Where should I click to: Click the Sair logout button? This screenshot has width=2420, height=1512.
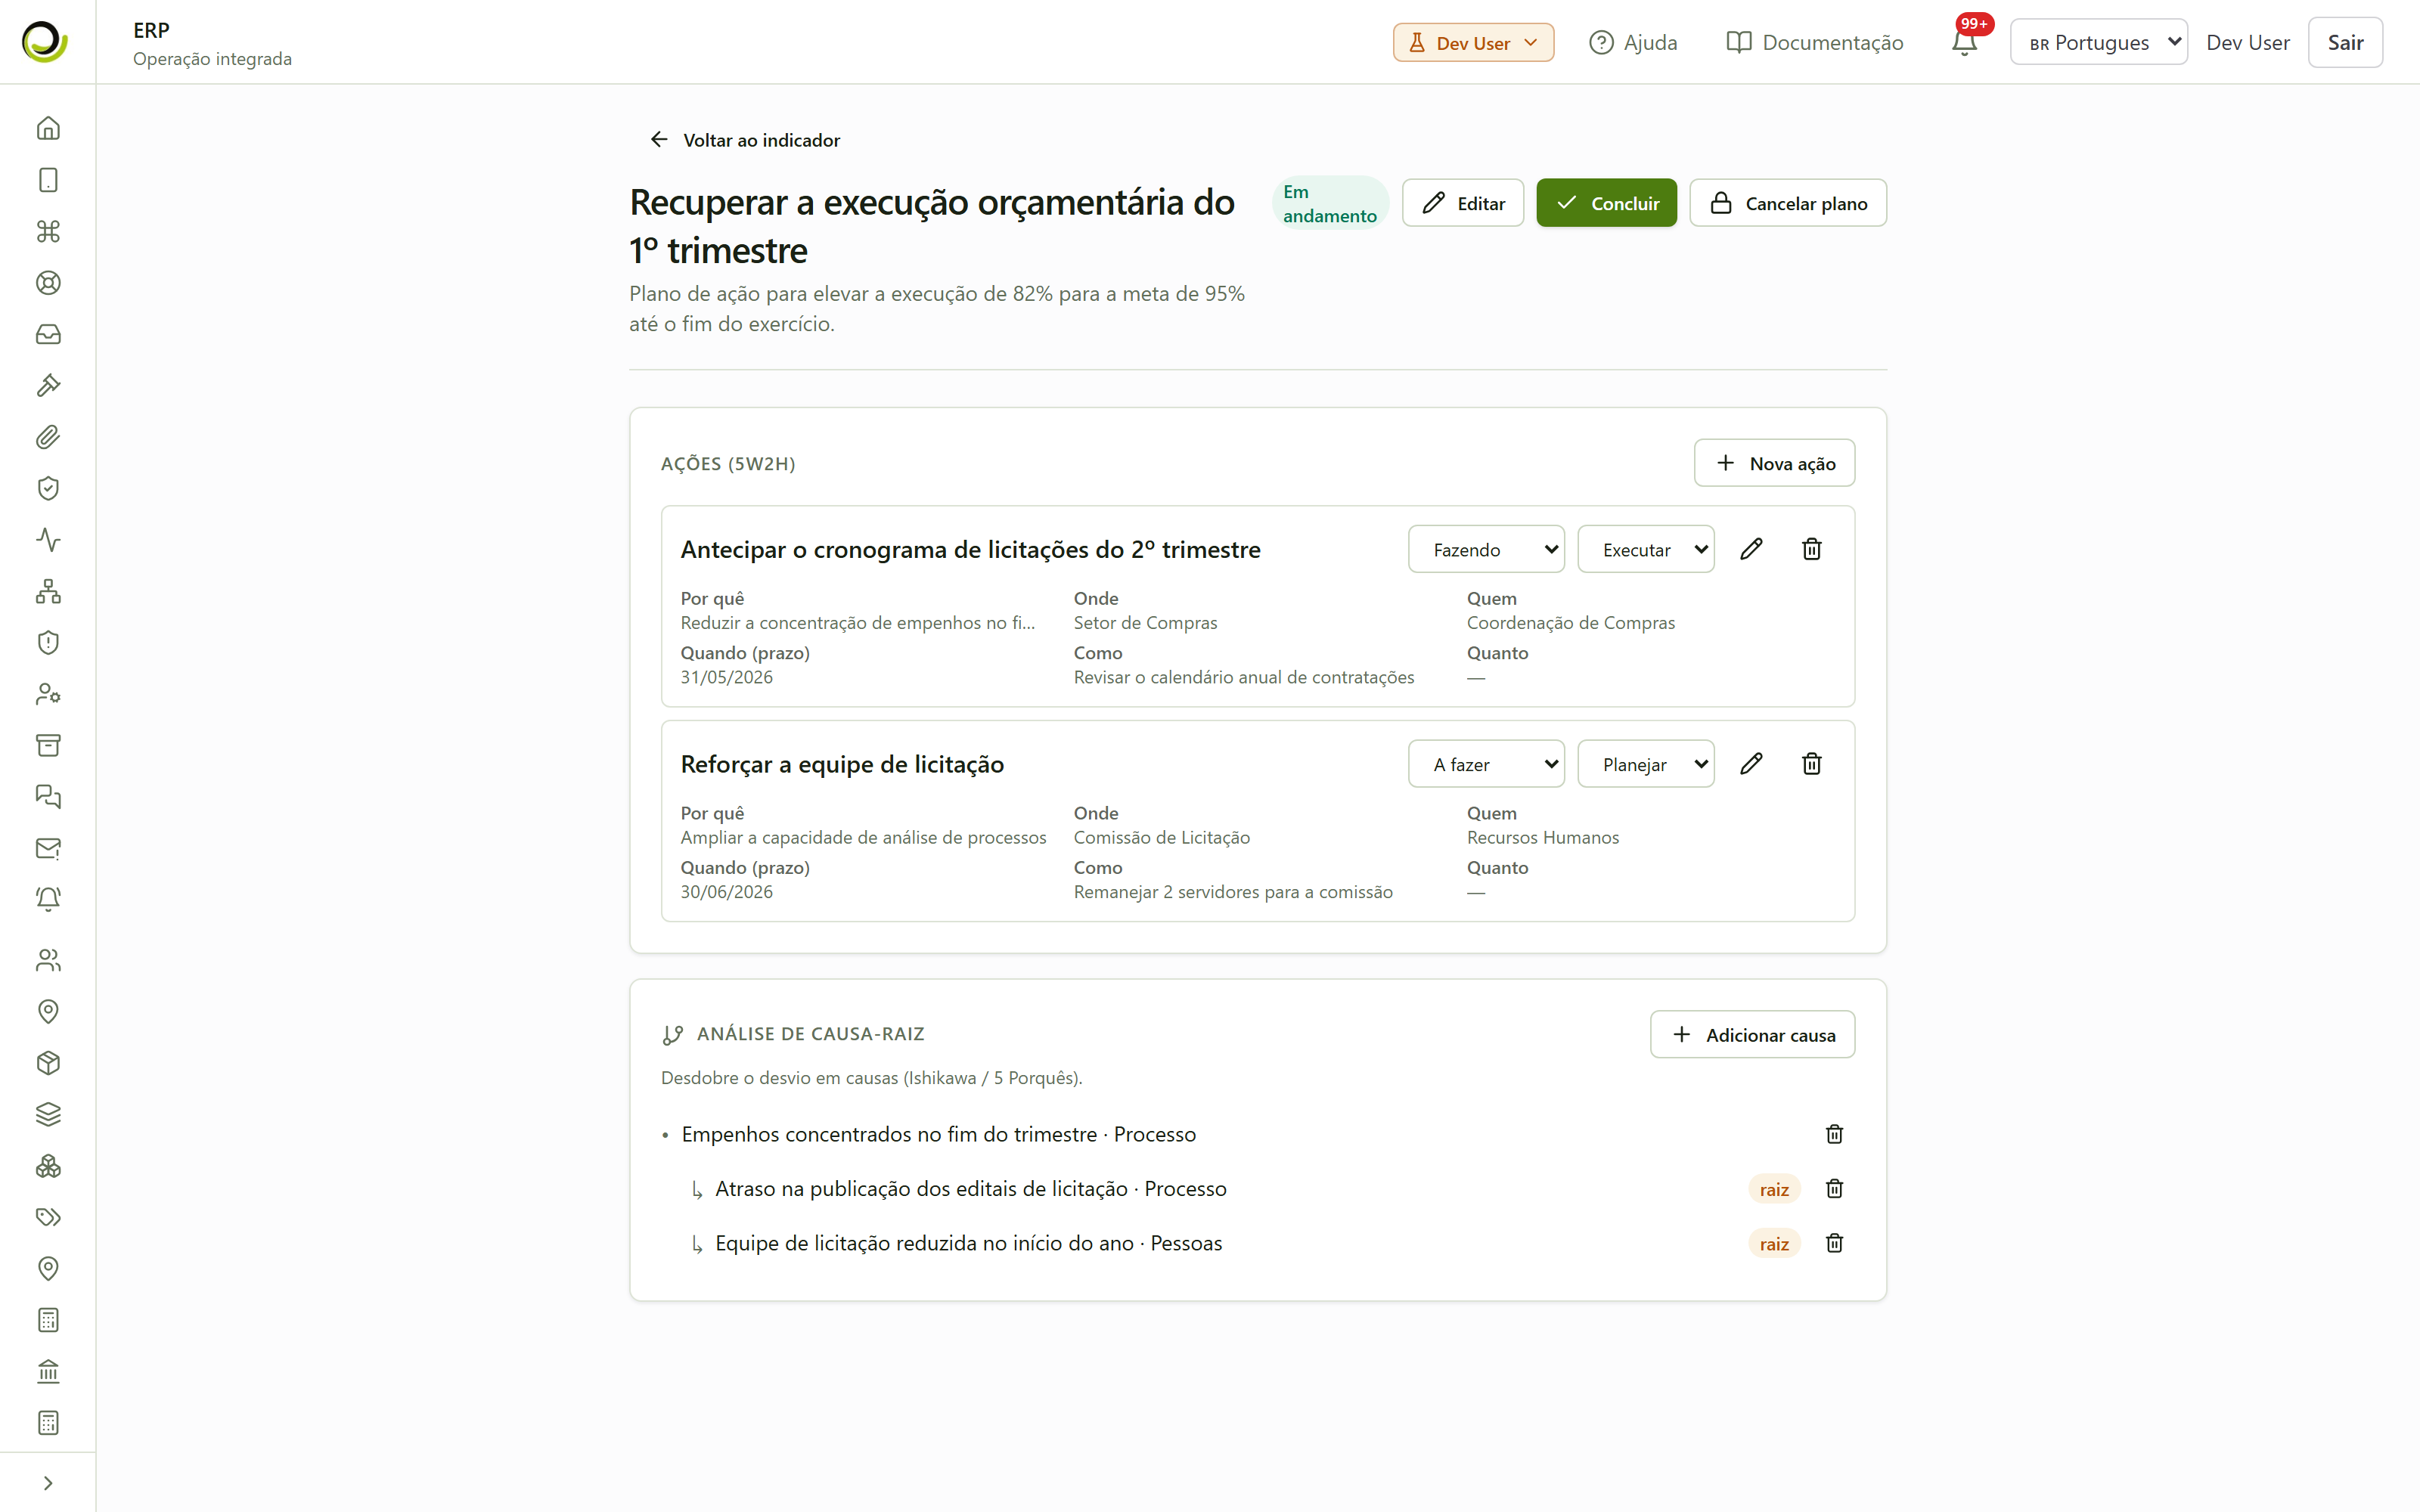[2345, 42]
